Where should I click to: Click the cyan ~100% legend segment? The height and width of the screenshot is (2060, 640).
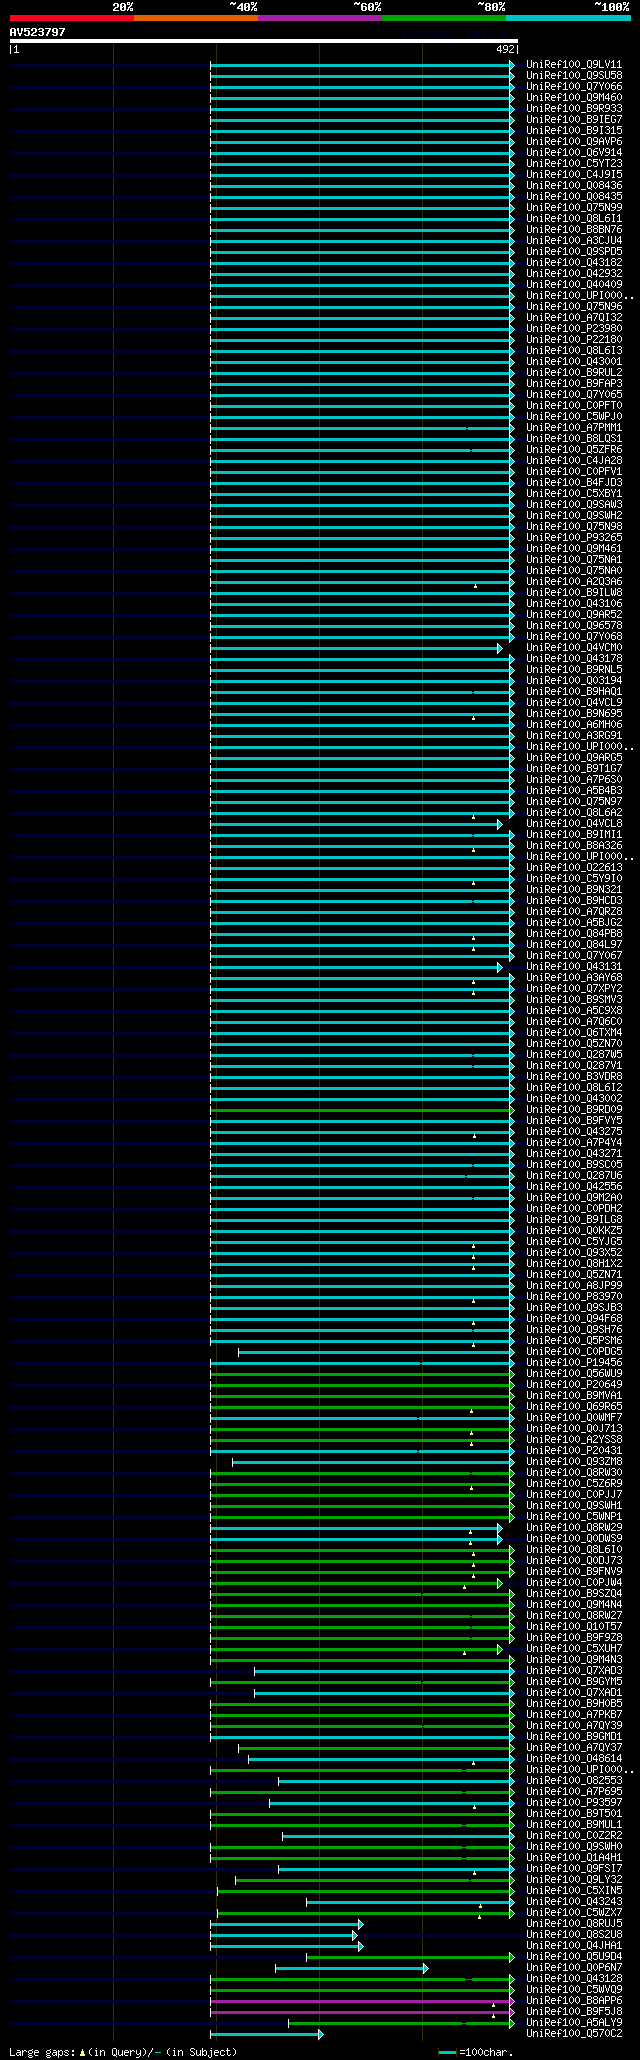tap(568, 18)
